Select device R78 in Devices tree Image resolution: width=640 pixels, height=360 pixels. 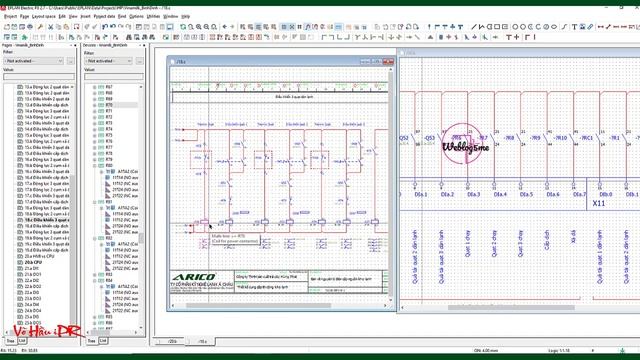coord(109,153)
